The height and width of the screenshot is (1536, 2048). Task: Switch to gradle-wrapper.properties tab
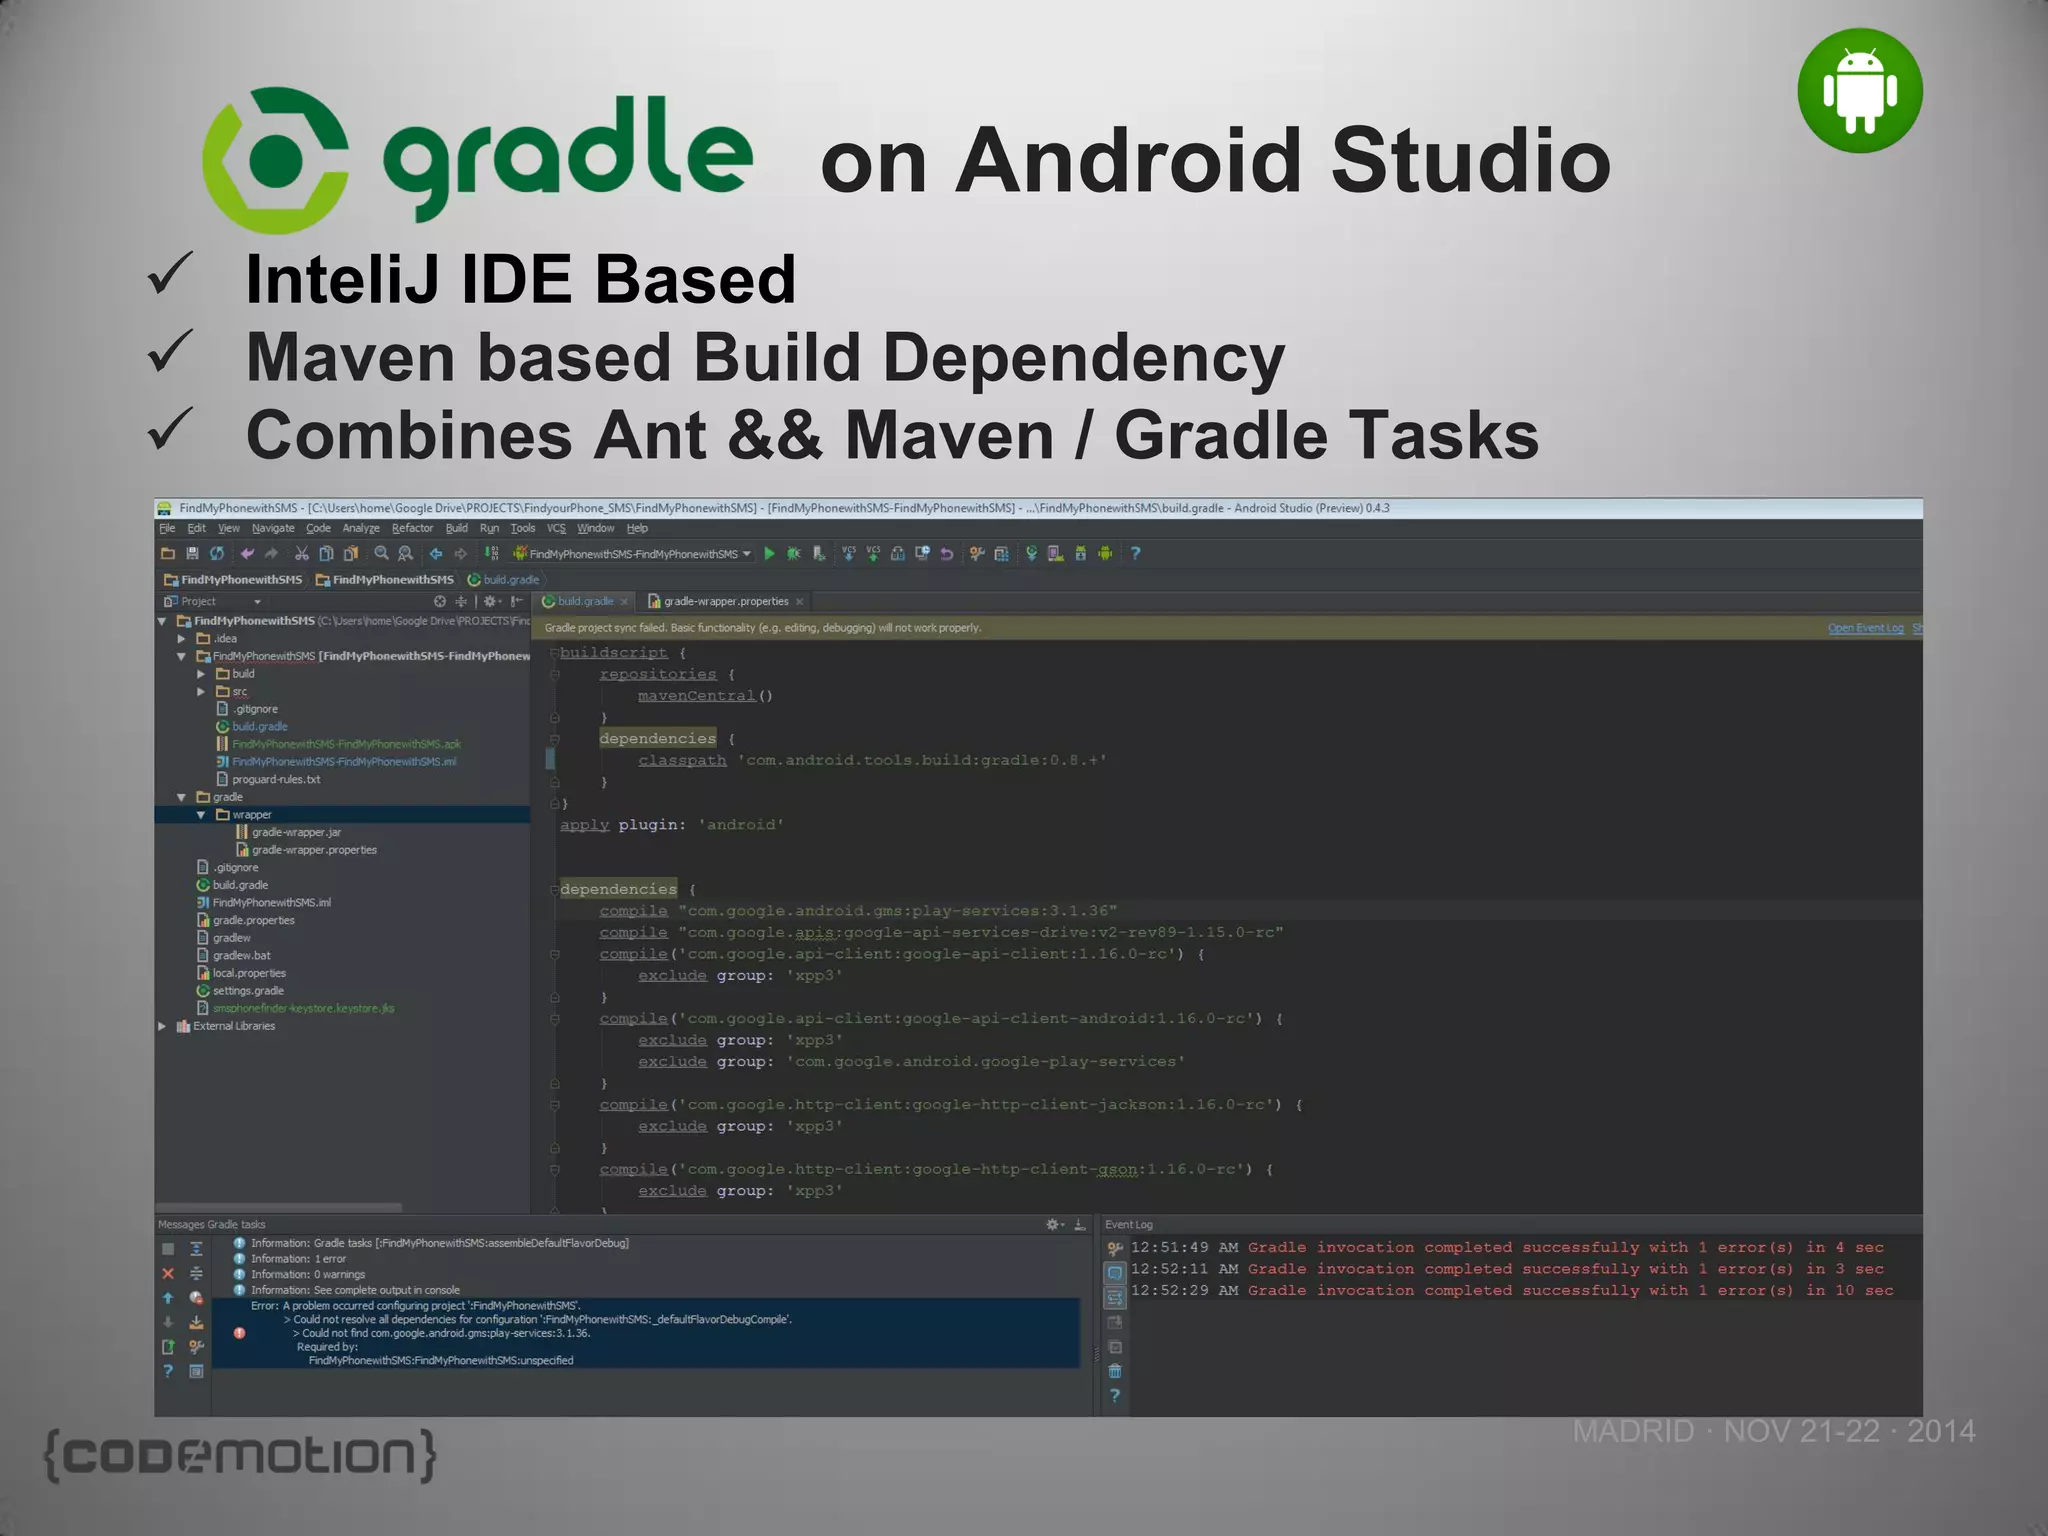(x=726, y=601)
